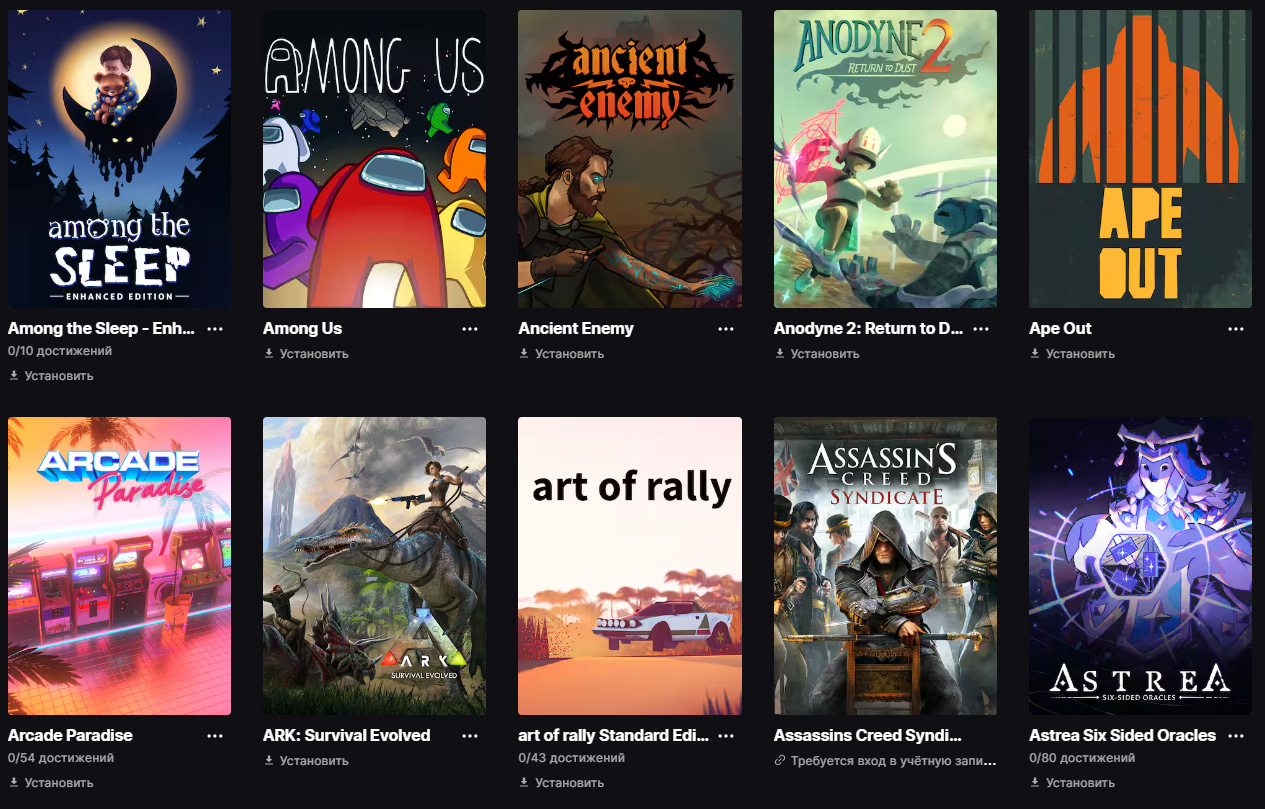The image size is (1265, 809).
Task: Select the Ancient Enemy cover art
Action: pos(630,159)
